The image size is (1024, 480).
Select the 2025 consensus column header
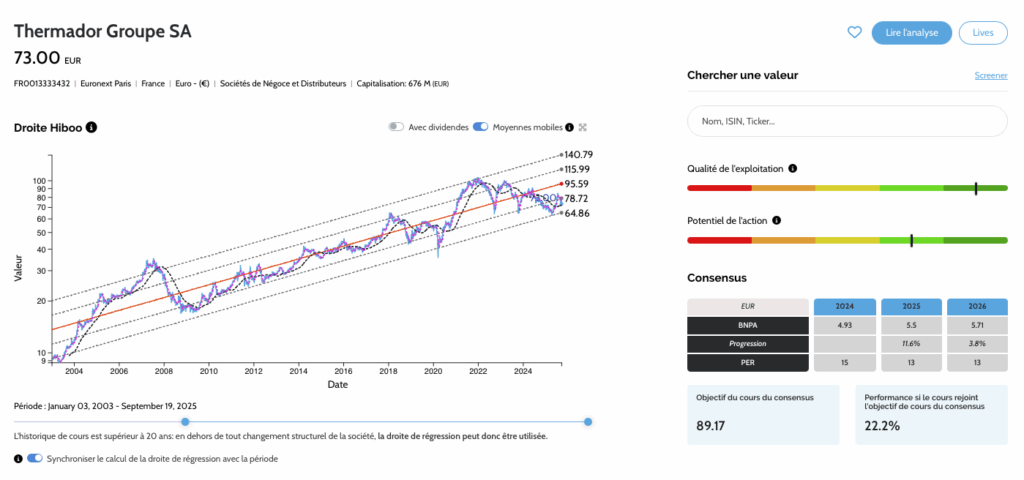tap(913, 306)
